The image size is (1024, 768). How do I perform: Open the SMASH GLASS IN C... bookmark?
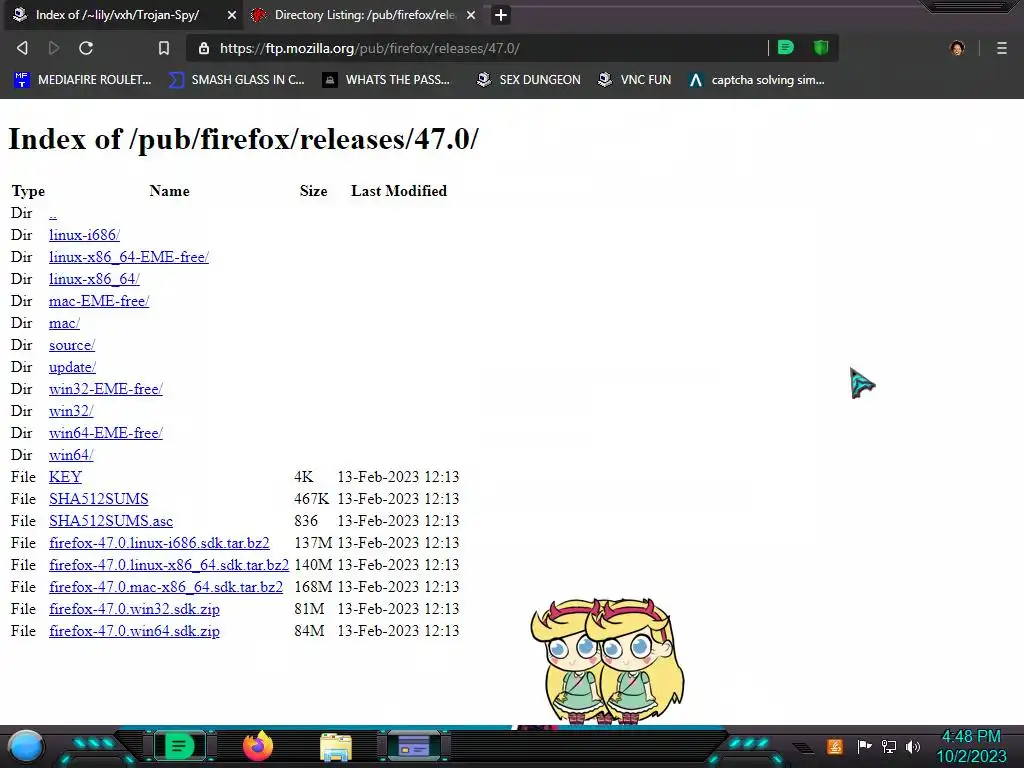(236, 80)
